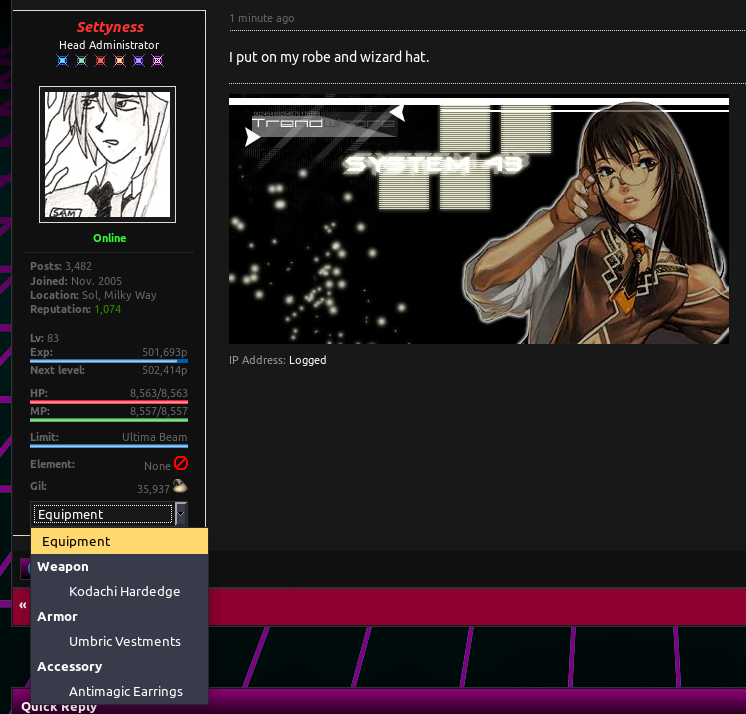Click the Equipment combo box field
This screenshot has height=714, width=746.
click(x=103, y=514)
